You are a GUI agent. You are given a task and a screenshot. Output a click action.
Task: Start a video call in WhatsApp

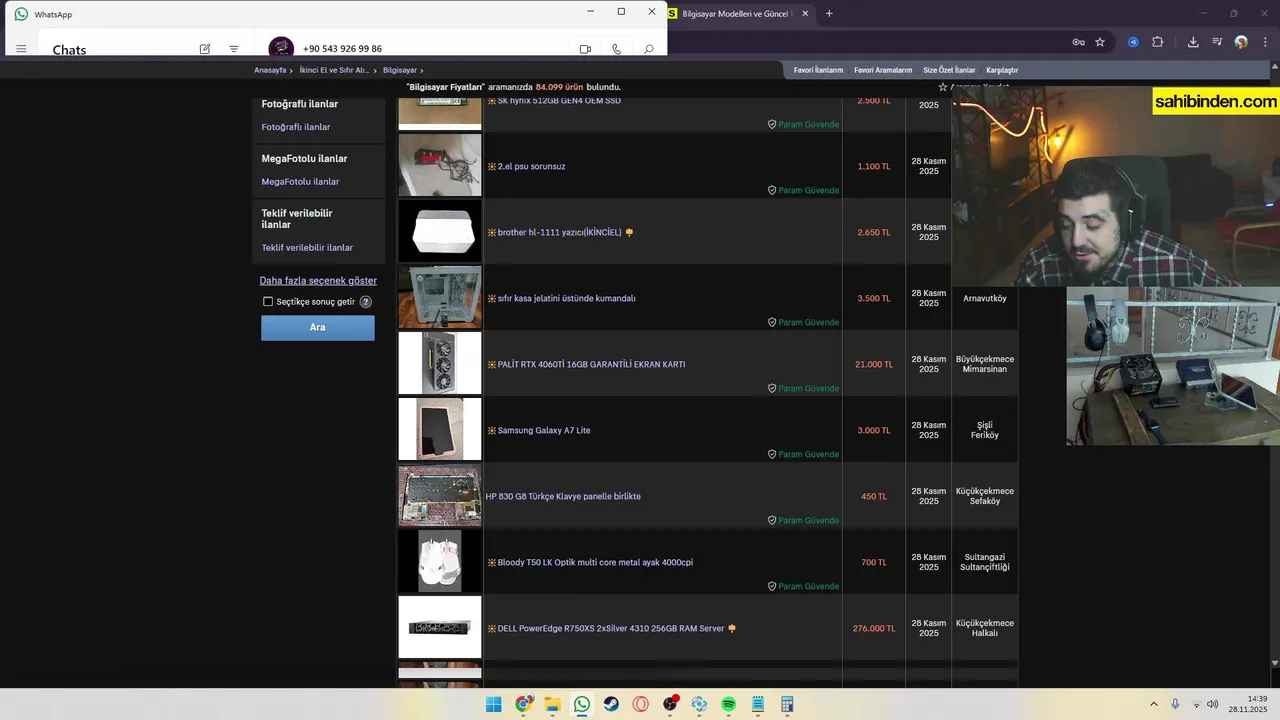point(586,49)
